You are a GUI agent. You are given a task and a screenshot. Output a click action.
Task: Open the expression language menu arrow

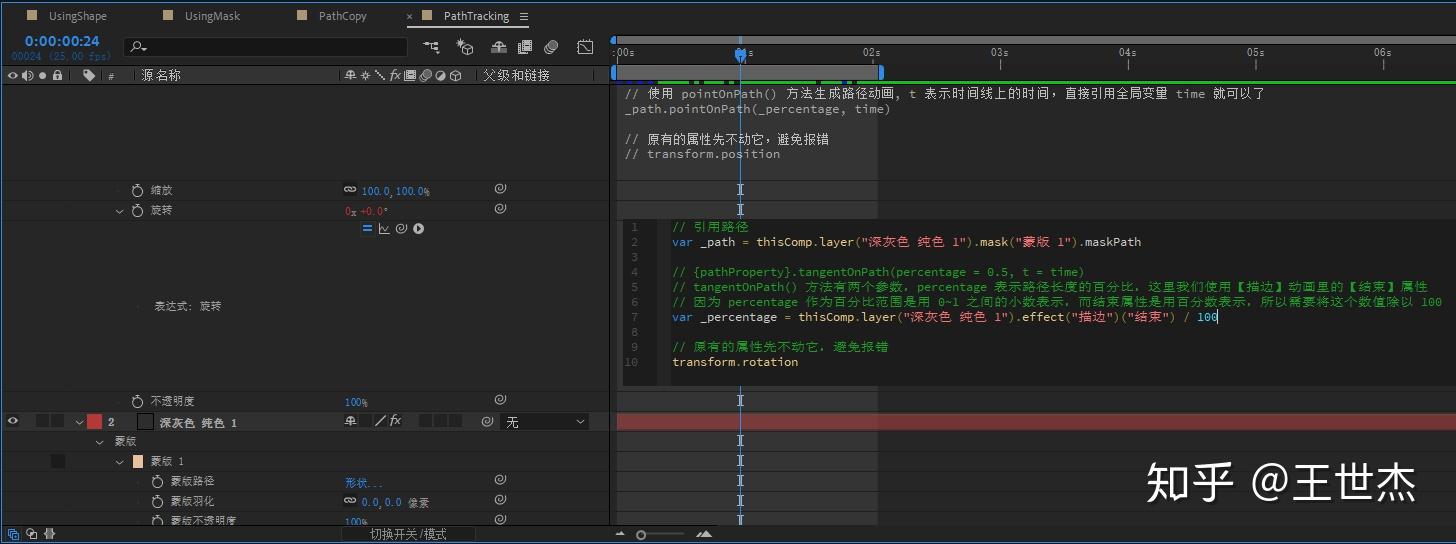pyautogui.click(x=418, y=228)
